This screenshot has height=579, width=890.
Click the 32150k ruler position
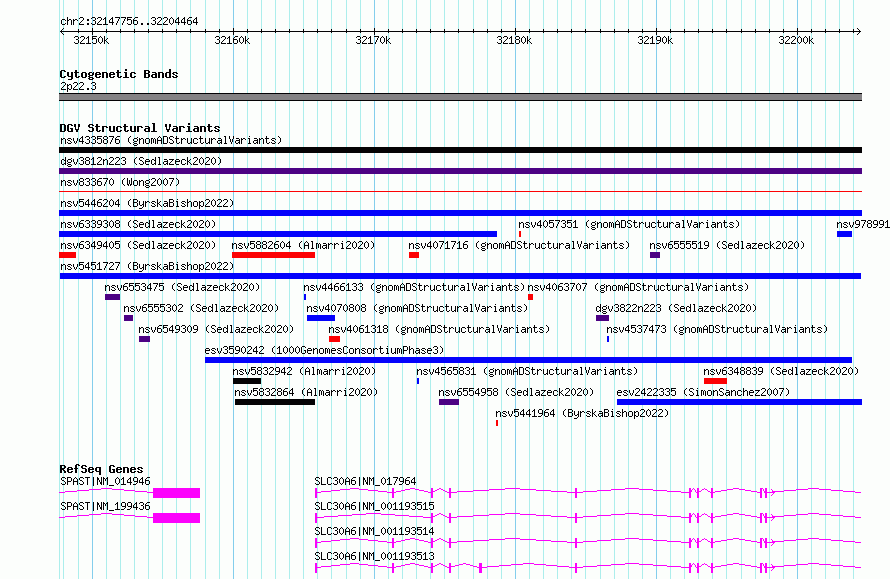coord(91,40)
